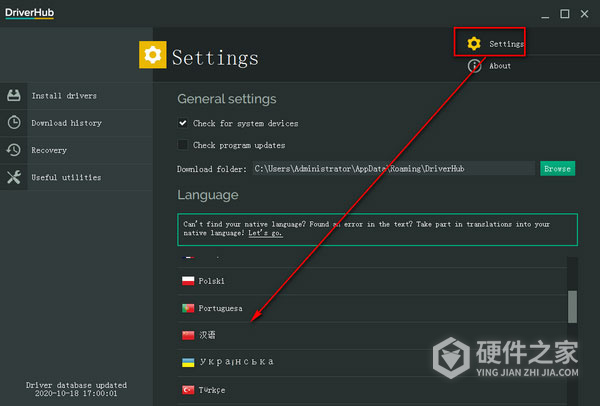Select Türkçe language text
The image size is (600, 406).
(212, 390)
